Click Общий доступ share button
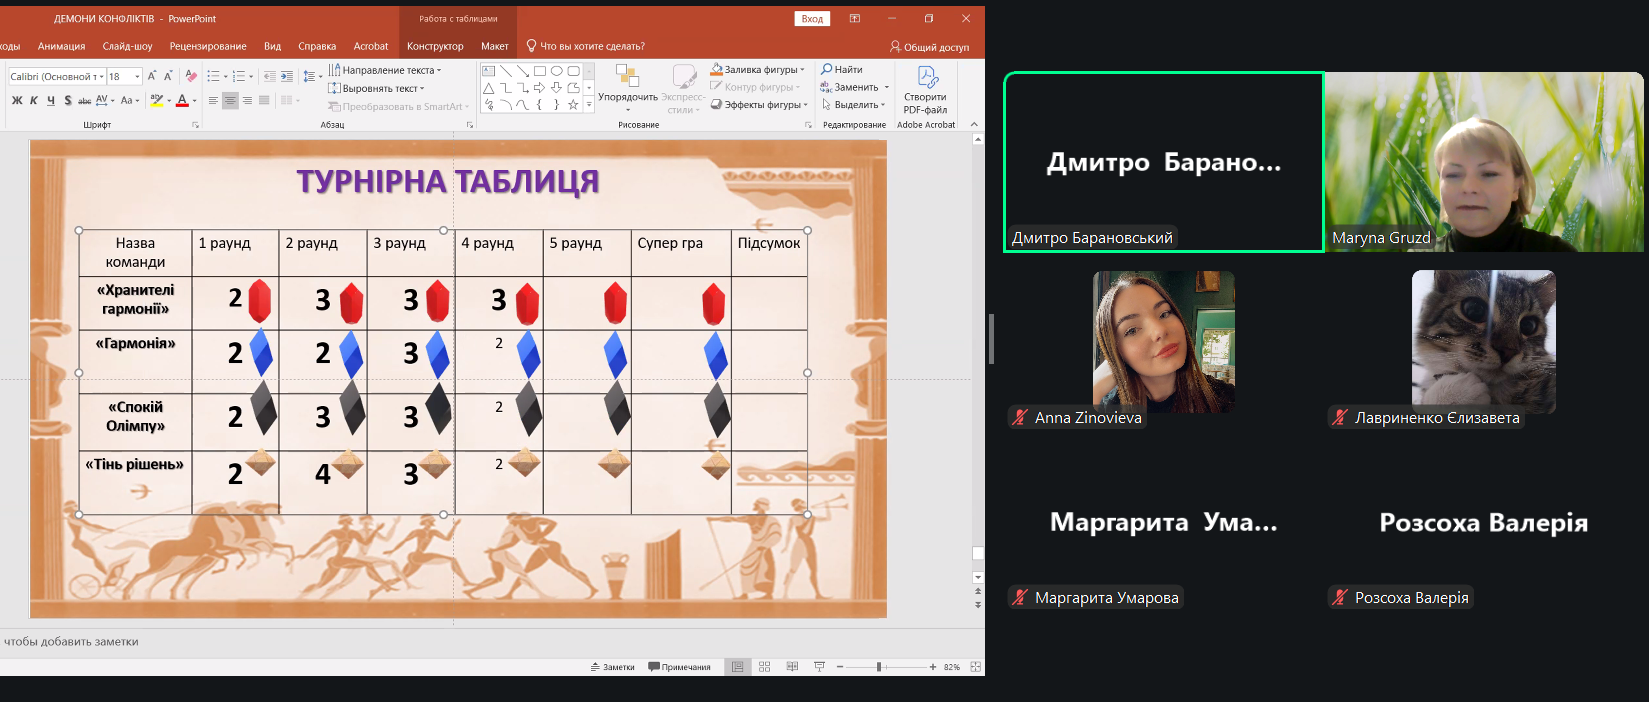This screenshot has height=702, width=1649. point(929,46)
